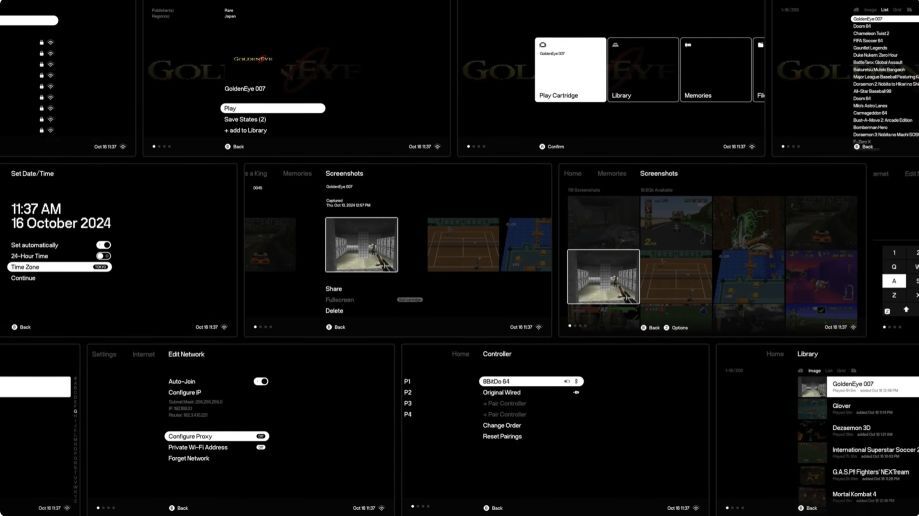The height and width of the screenshot is (516, 919).
Task: Click Options icon in screenshots grid footer
Action: click(666, 328)
